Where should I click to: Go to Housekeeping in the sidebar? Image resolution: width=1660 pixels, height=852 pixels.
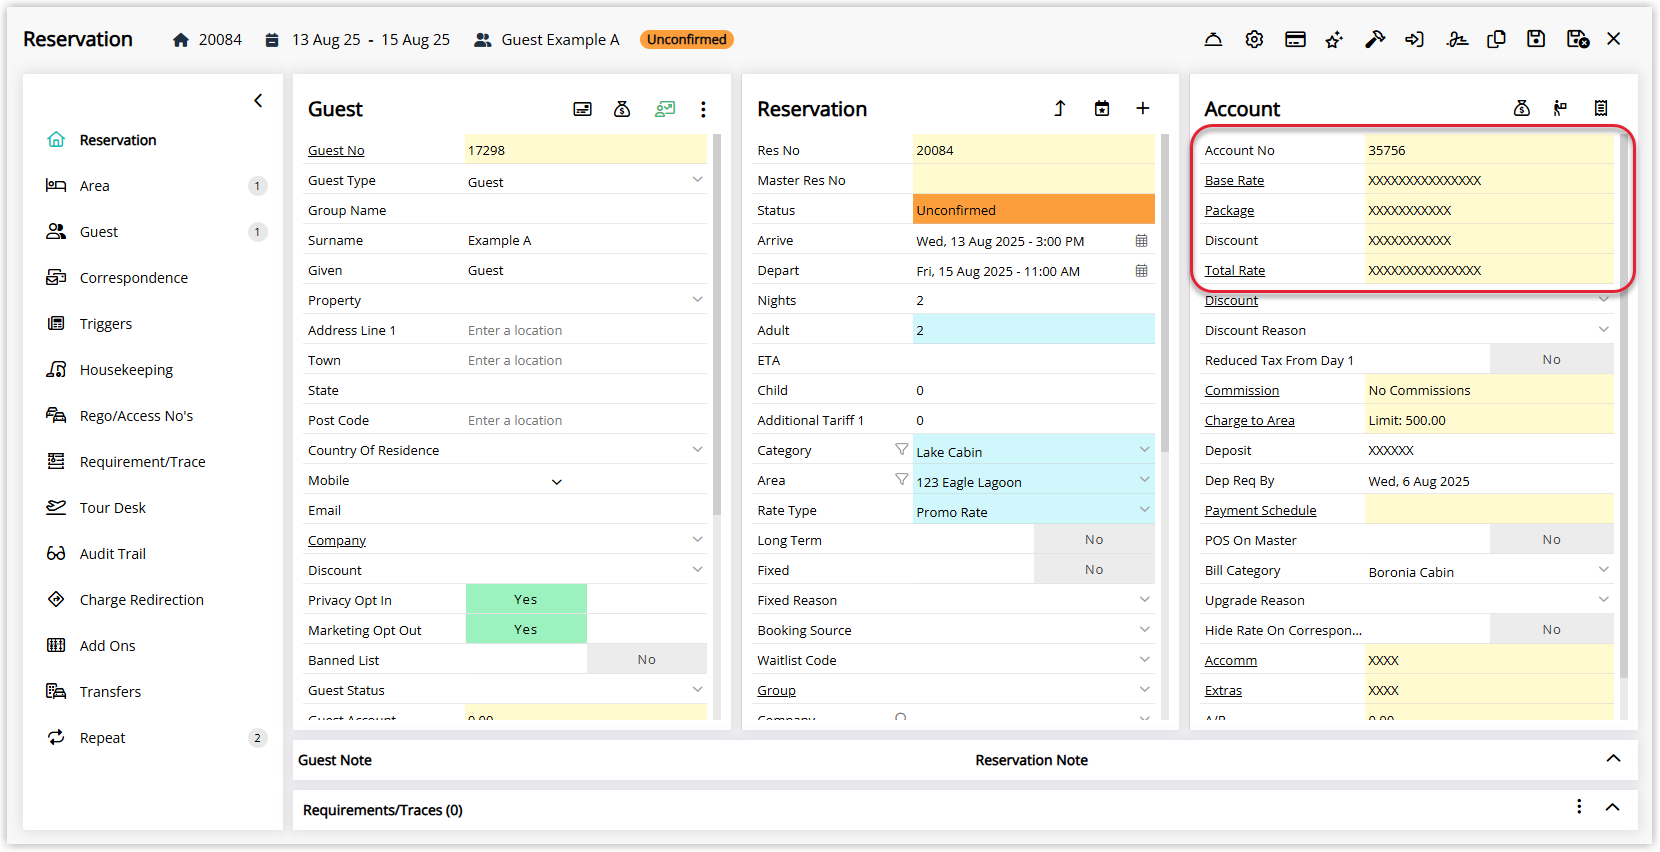(126, 370)
